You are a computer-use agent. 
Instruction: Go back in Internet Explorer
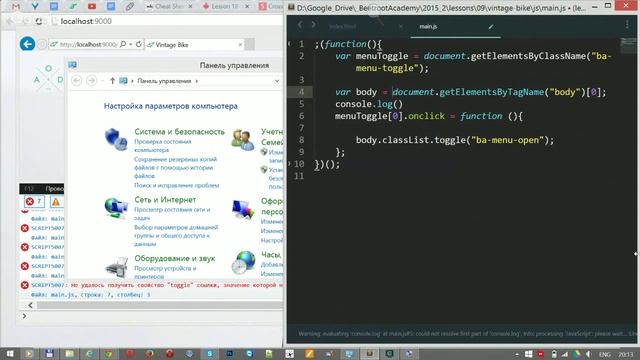(27, 44)
